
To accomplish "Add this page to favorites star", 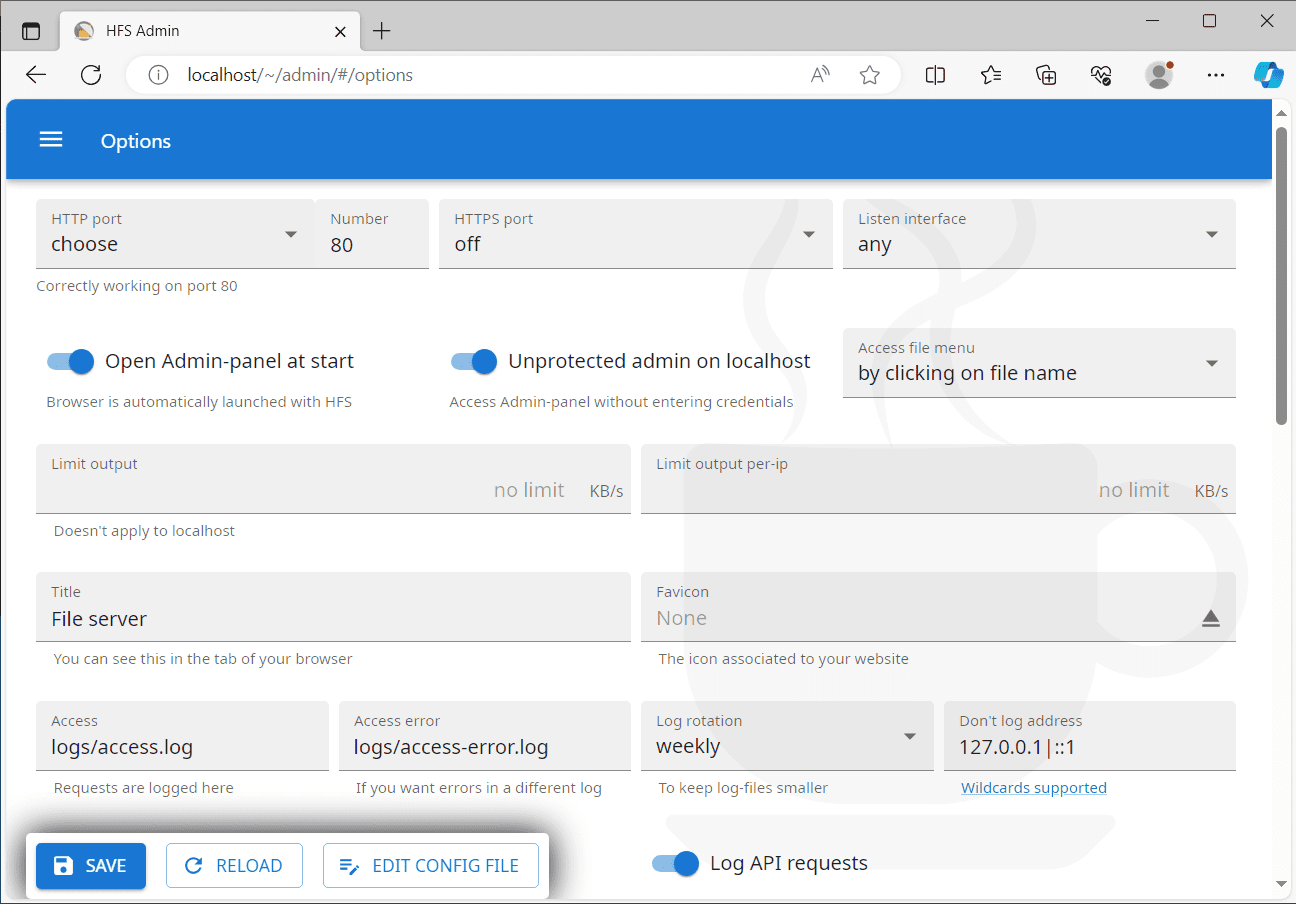I will [869, 75].
